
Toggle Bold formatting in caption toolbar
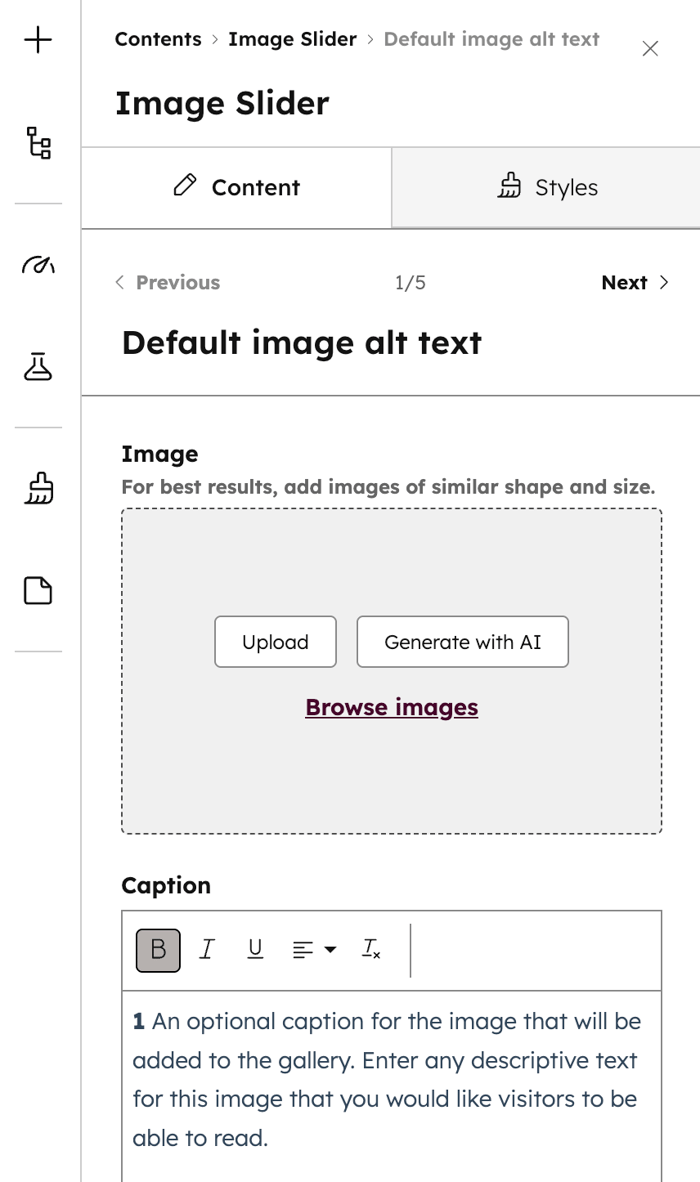click(x=158, y=950)
